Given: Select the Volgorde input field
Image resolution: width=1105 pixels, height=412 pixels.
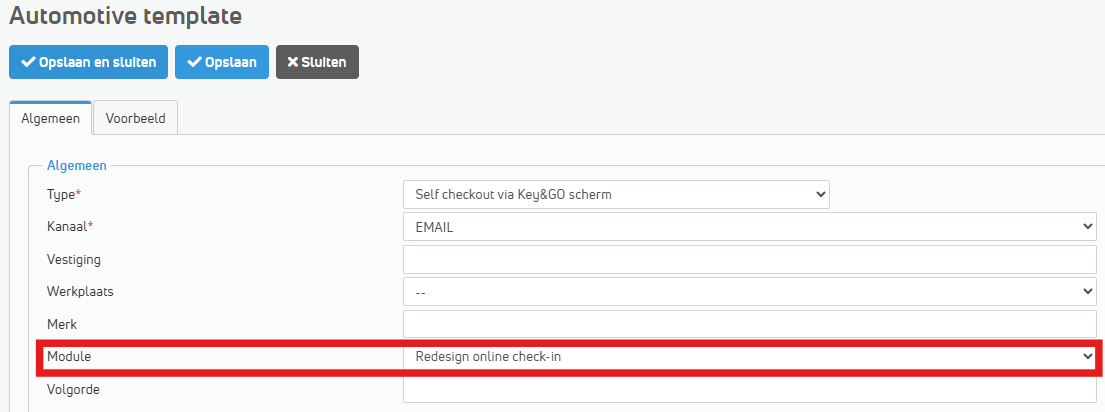Looking at the screenshot, I should pos(750,389).
